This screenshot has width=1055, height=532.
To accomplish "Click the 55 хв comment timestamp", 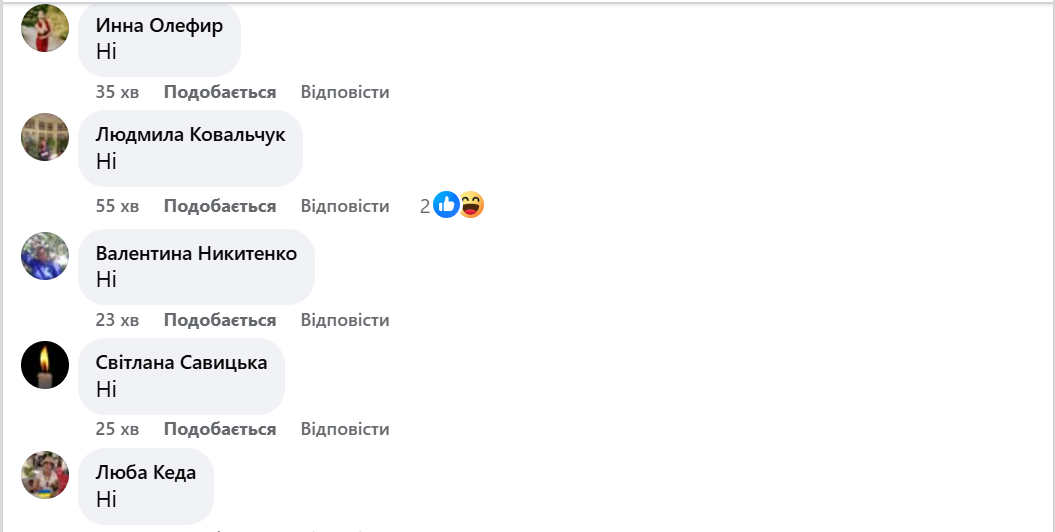I will [x=117, y=206].
